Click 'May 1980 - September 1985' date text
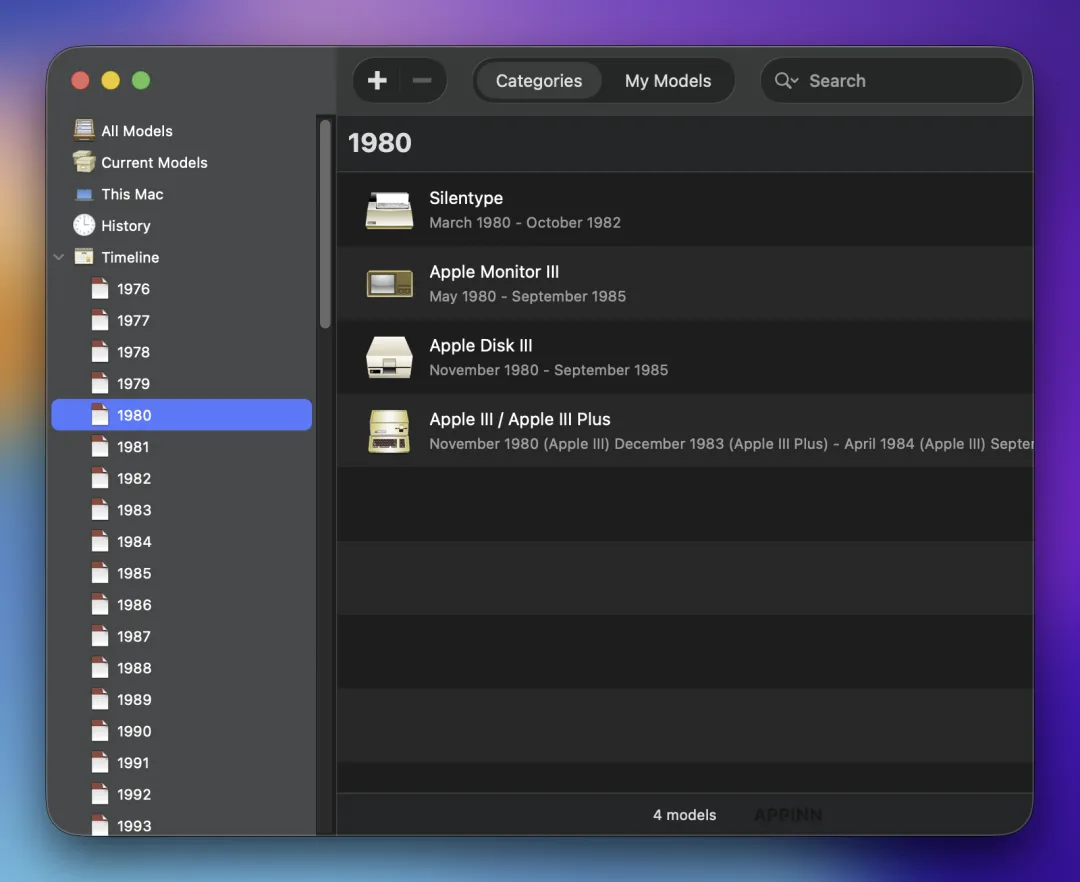 [x=528, y=296]
